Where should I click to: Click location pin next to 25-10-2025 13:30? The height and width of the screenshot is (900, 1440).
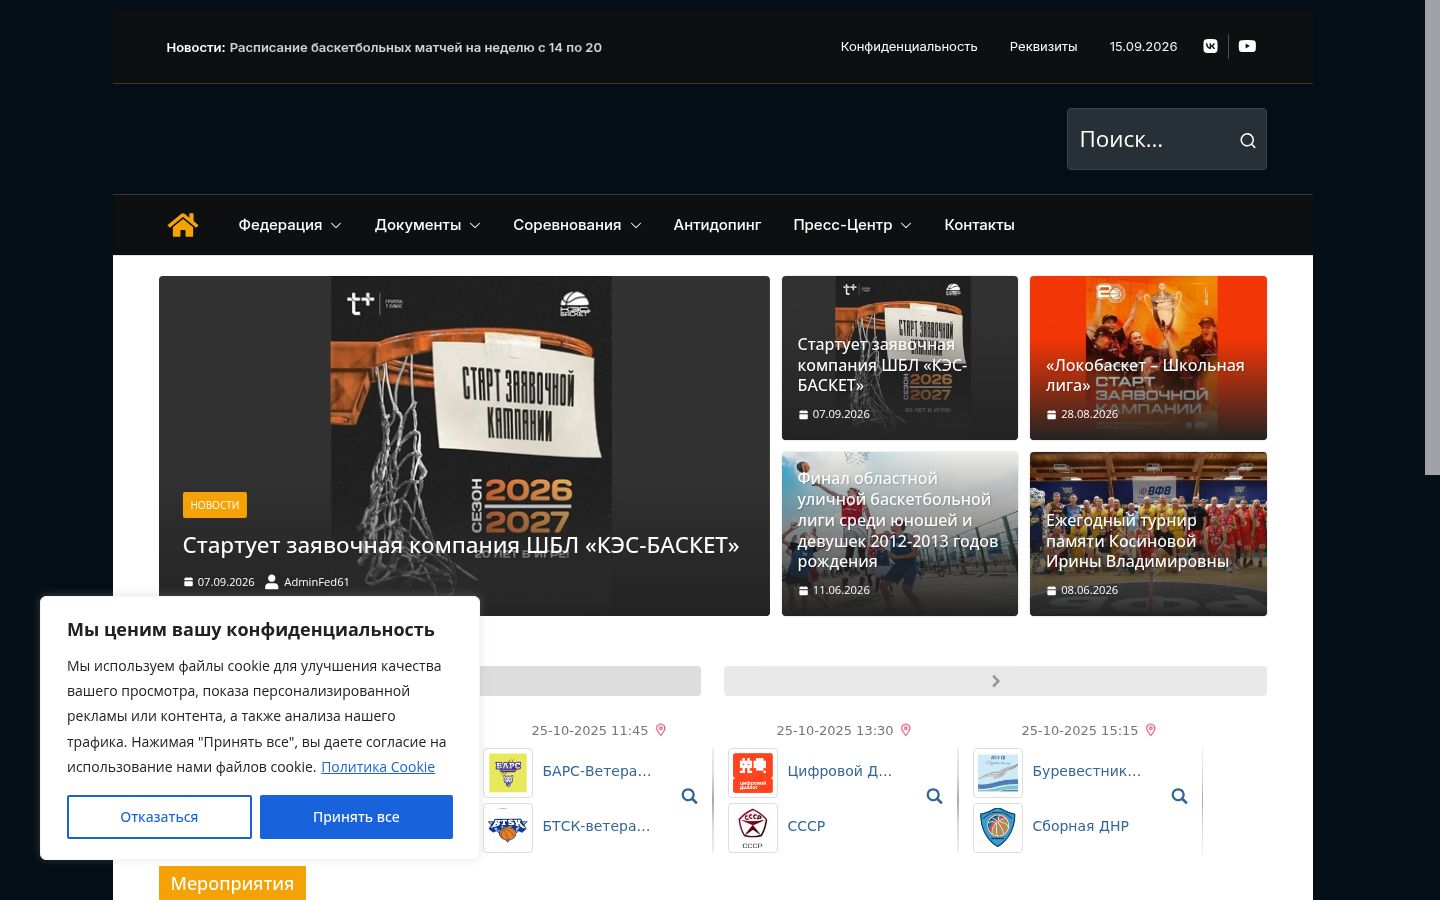click(905, 730)
